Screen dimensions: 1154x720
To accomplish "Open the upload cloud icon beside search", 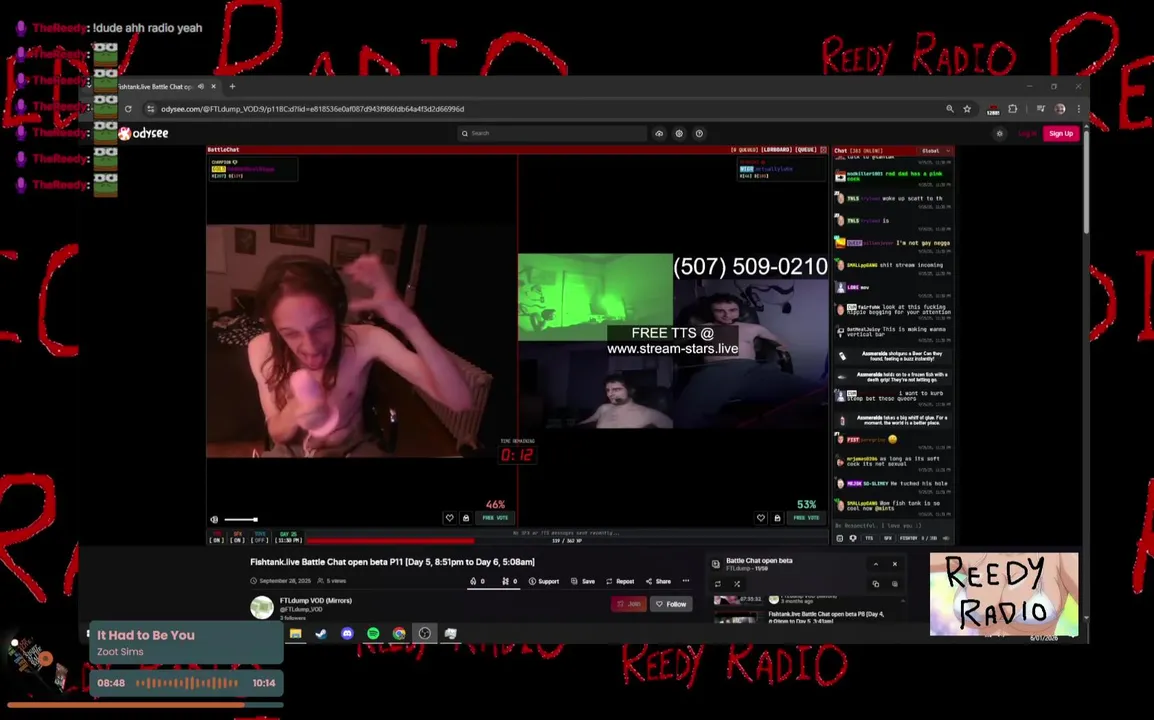I will (659, 133).
